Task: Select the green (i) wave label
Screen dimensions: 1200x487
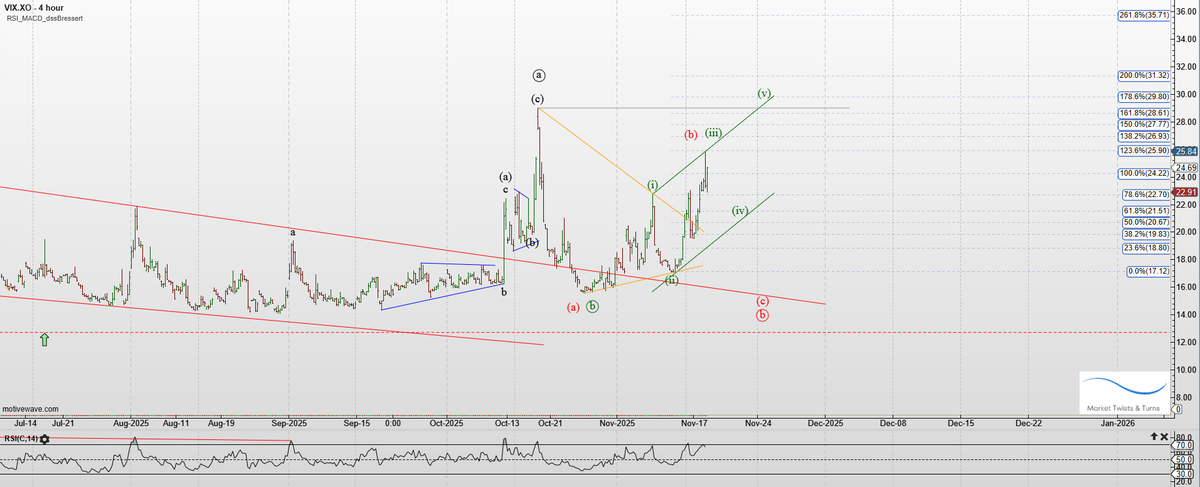Action: 652,185
